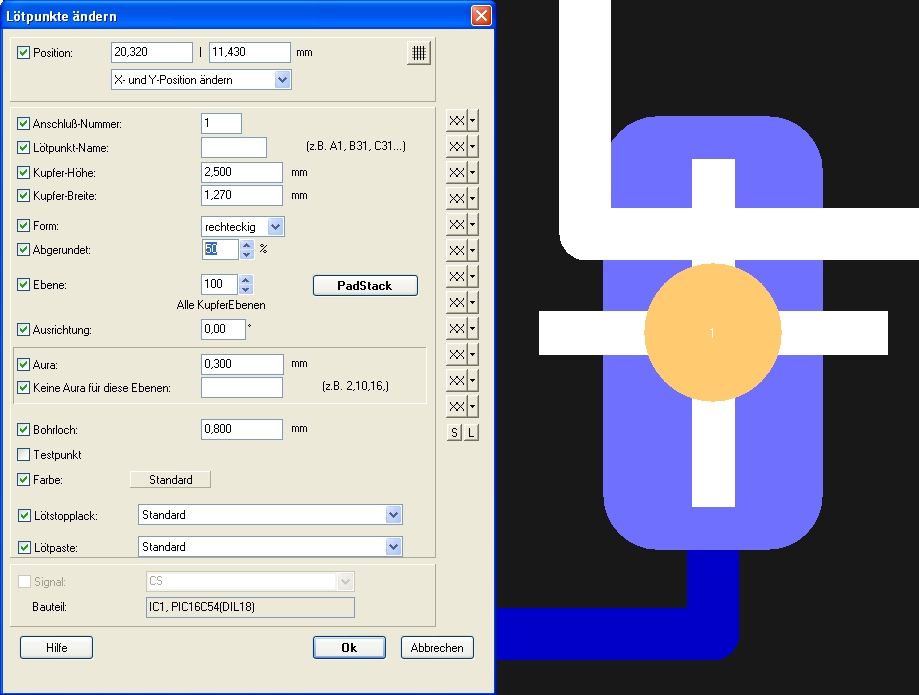Open the Form dropdown showing rechteckig

point(276,227)
